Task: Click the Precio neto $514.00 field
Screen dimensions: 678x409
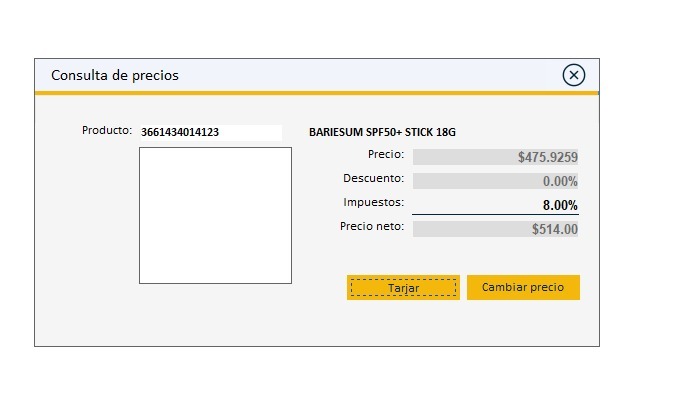Action: point(495,229)
